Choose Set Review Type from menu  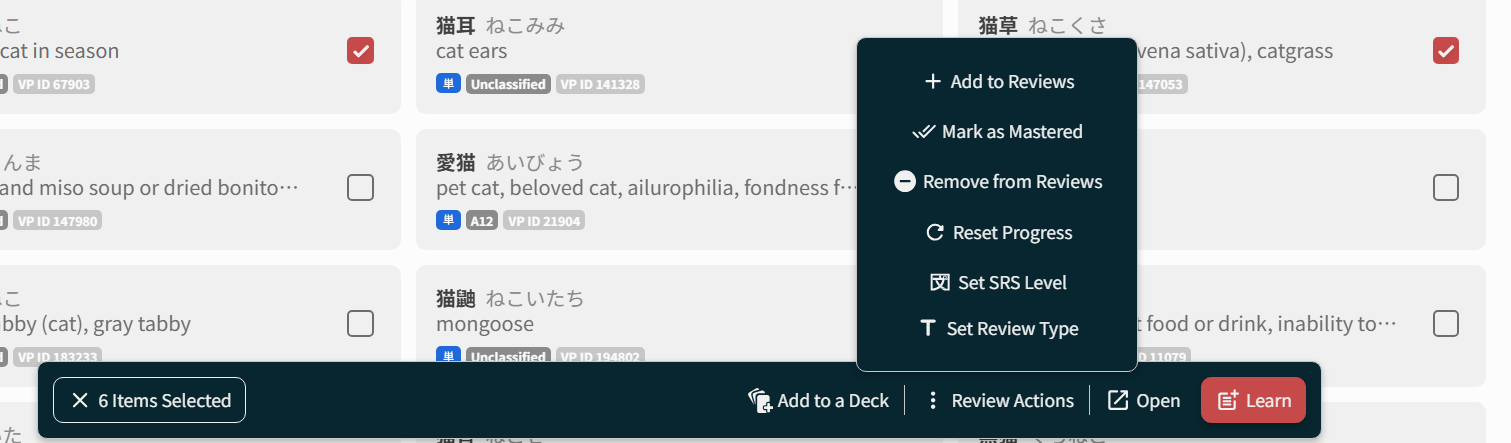(x=1011, y=329)
